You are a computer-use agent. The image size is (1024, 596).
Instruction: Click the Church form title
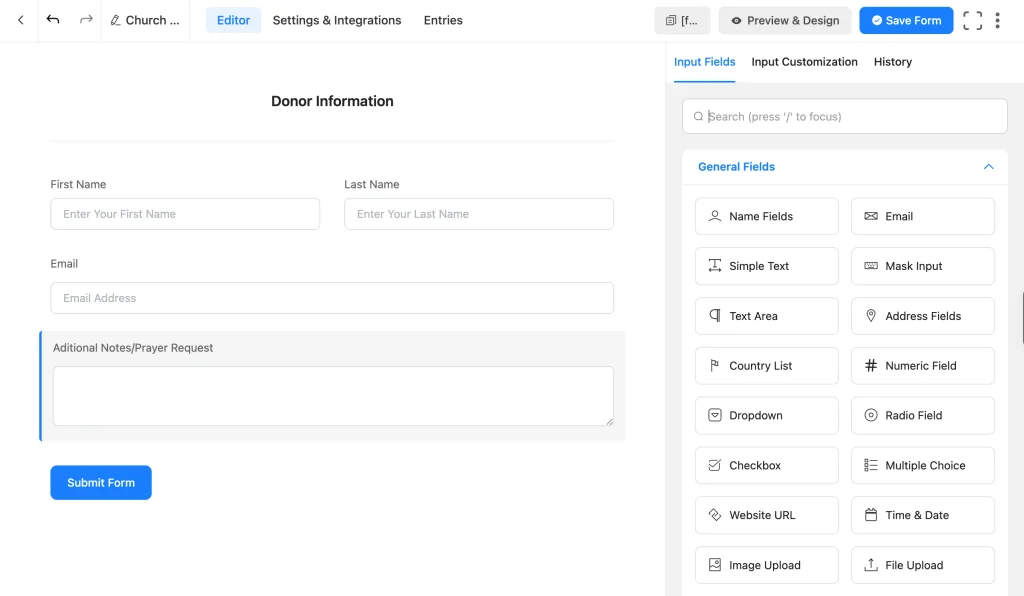pos(152,20)
